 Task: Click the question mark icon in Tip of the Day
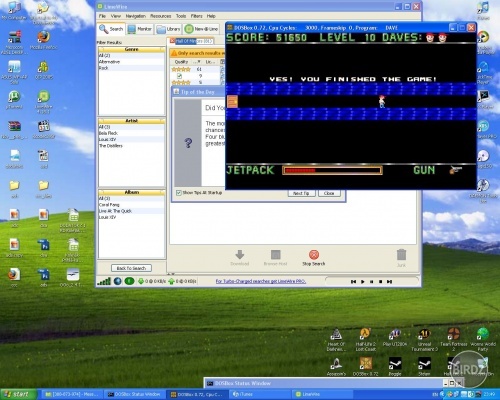(x=188, y=143)
